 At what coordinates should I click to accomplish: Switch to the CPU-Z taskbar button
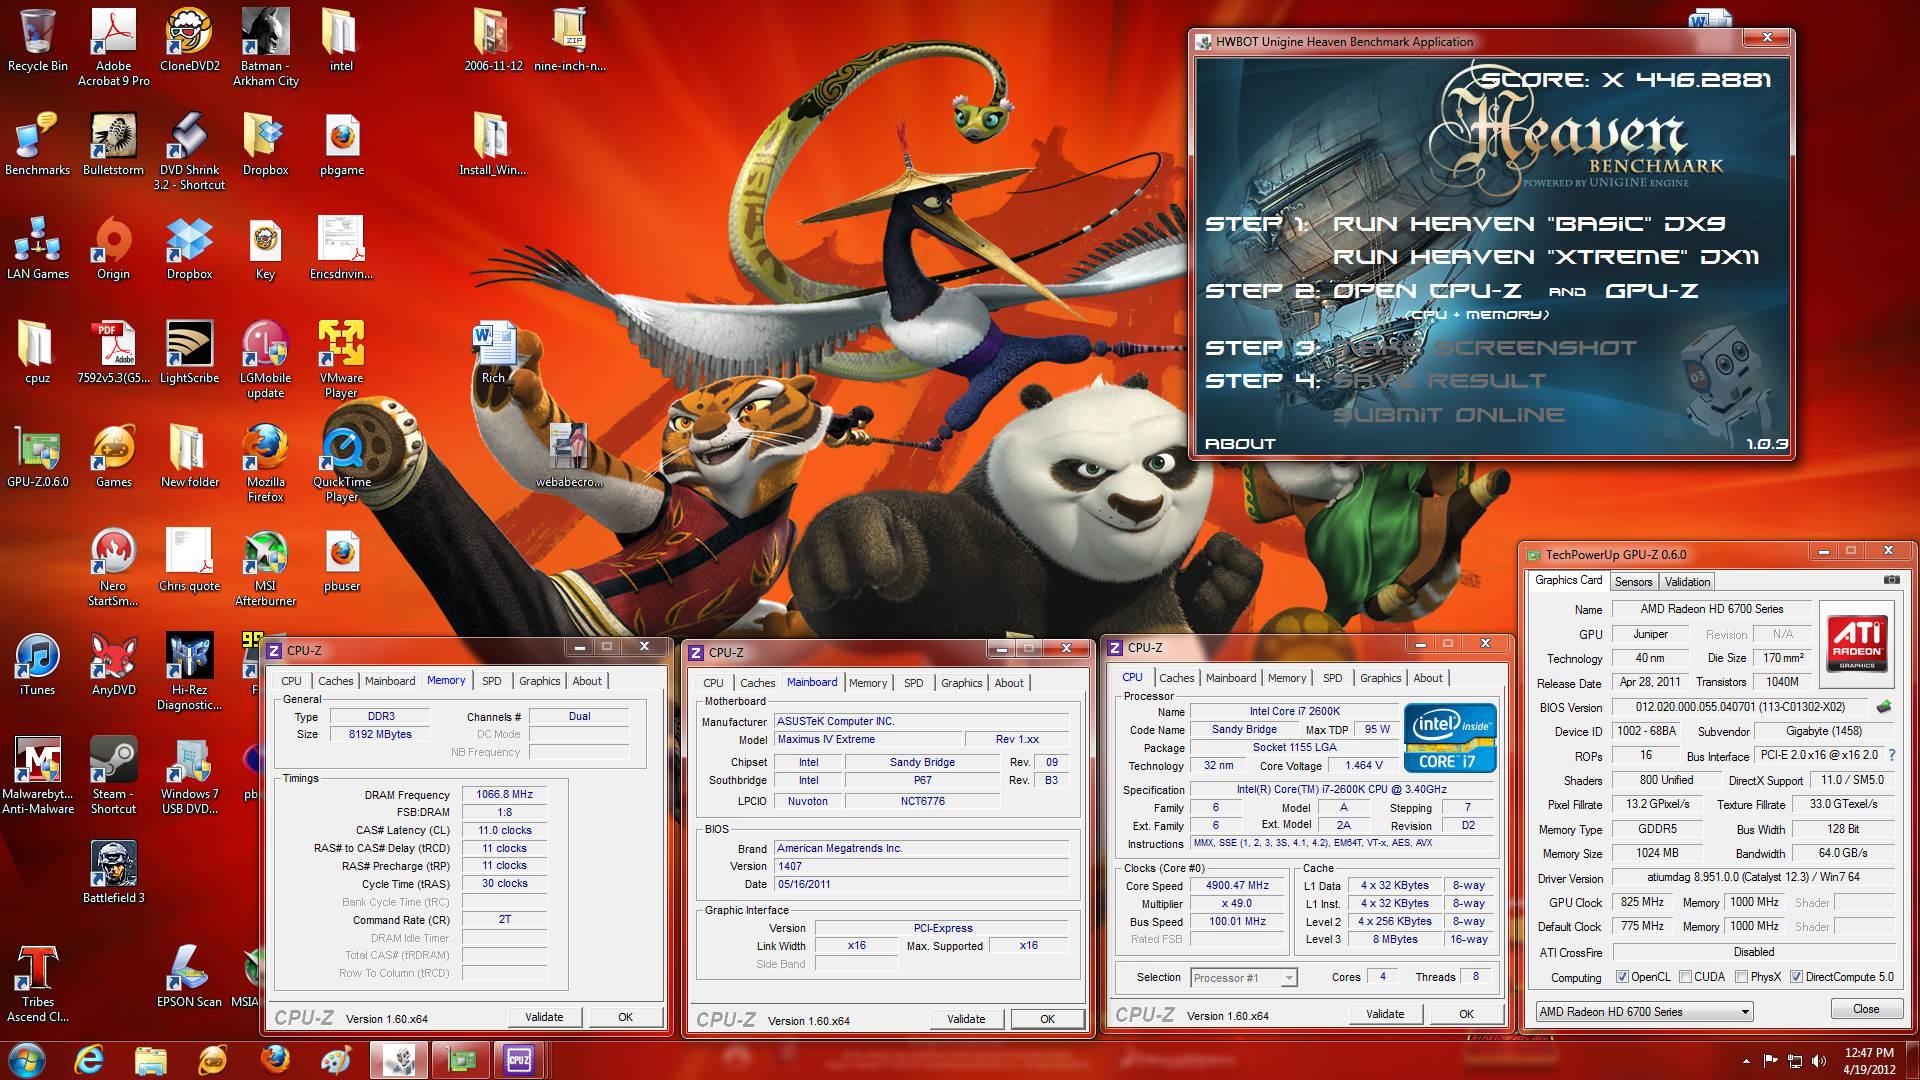click(518, 1059)
